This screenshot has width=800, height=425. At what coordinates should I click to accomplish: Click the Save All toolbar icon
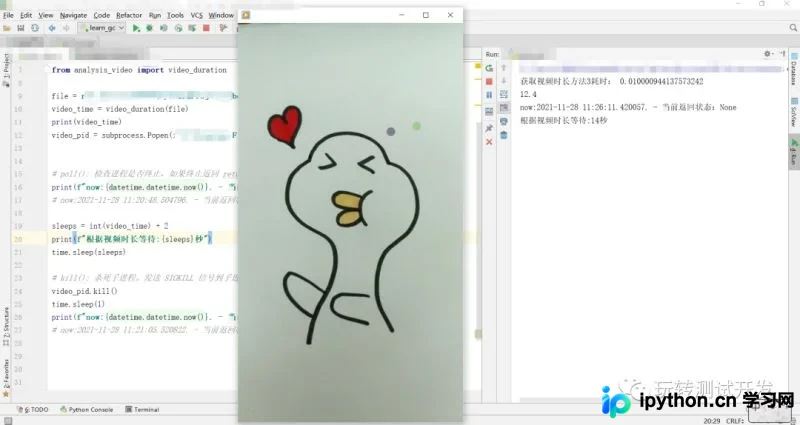pos(21,28)
